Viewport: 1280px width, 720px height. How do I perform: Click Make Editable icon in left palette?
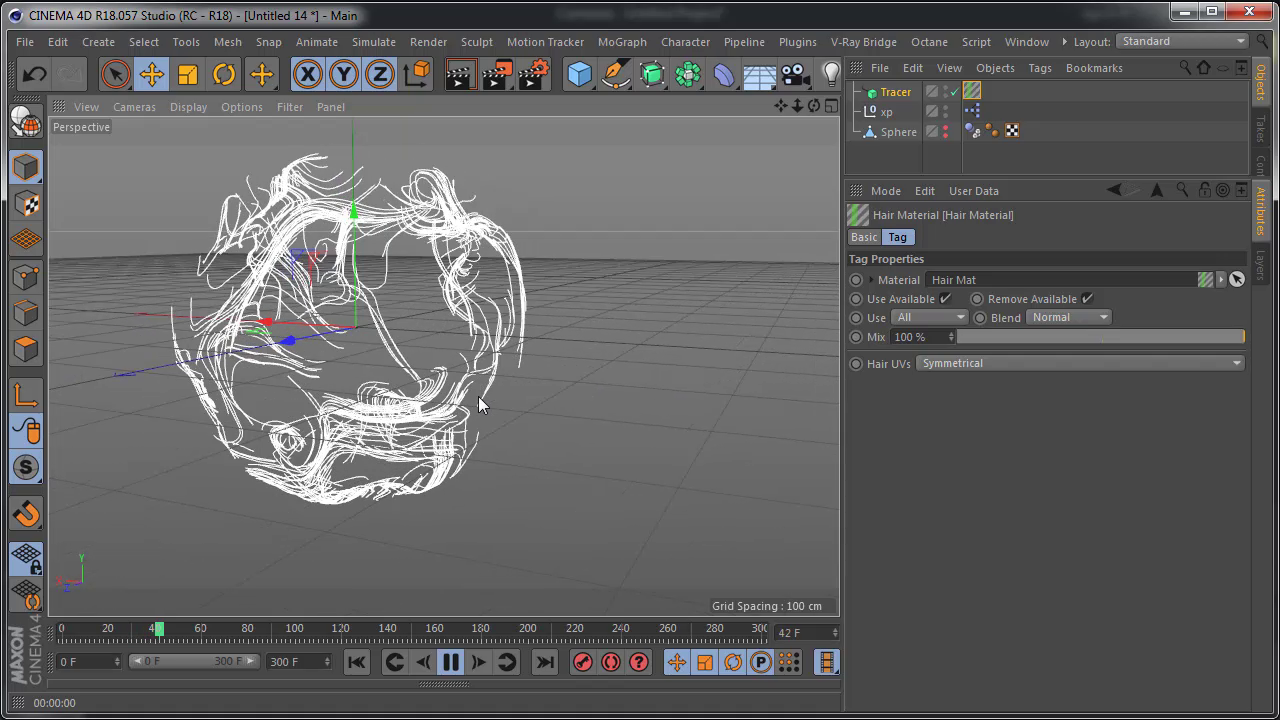(x=26, y=121)
